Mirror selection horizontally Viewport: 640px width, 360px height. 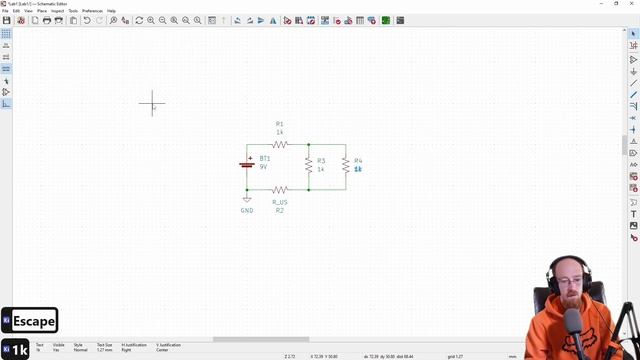[273, 20]
